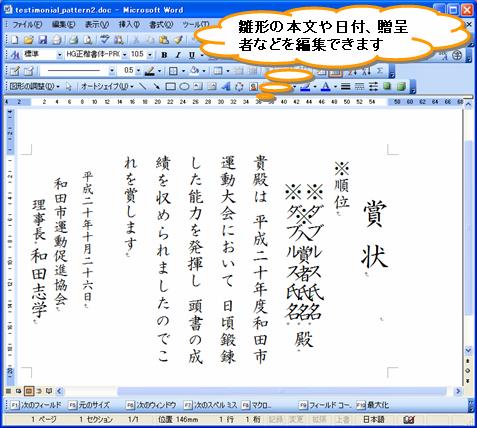Select the Rectangle drawing tool
The image size is (477, 428).
[171, 87]
